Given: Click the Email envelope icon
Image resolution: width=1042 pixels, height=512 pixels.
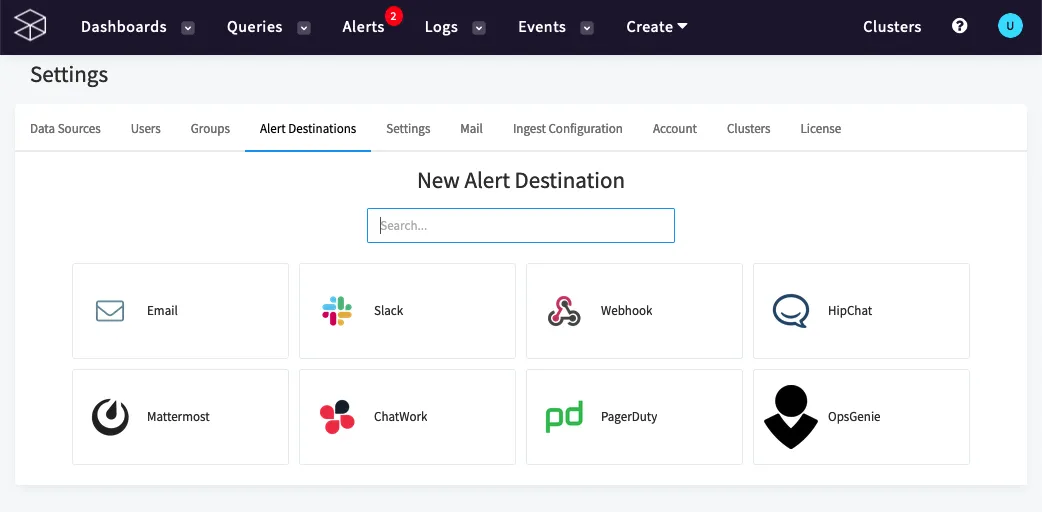Looking at the screenshot, I should pos(110,311).
